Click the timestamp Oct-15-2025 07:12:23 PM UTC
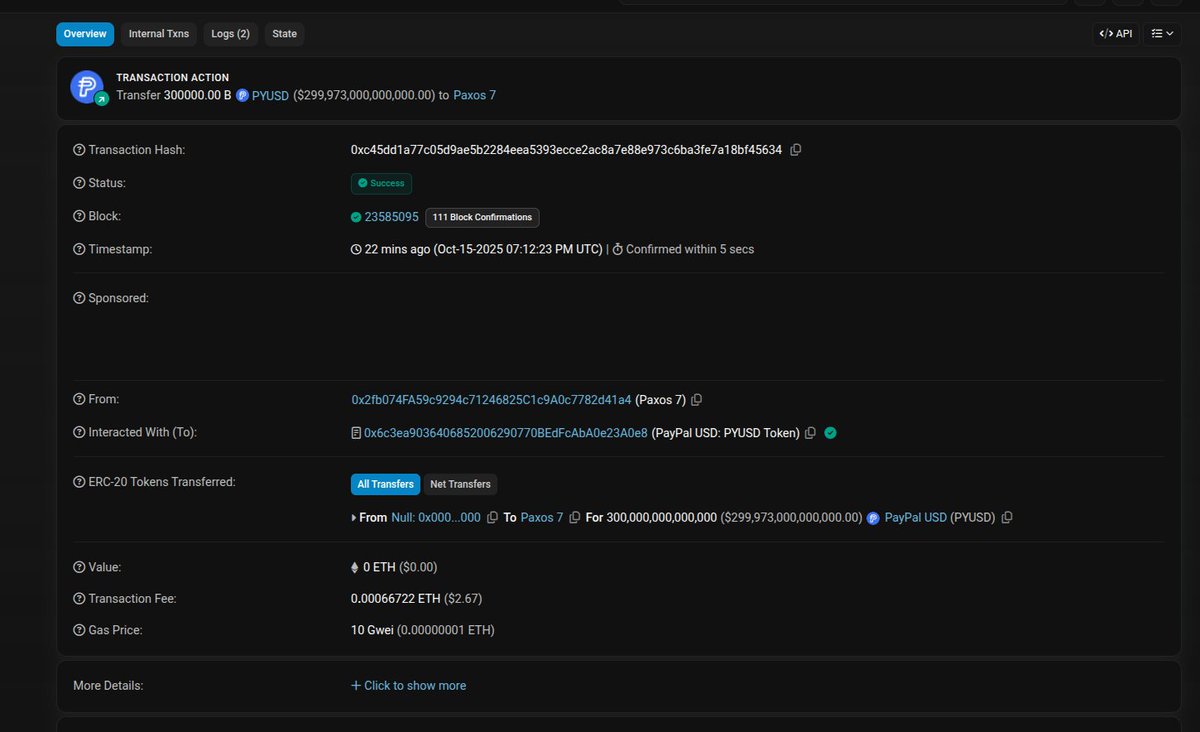The height and width of the screenshot is (732, 1200). point(518,249)
